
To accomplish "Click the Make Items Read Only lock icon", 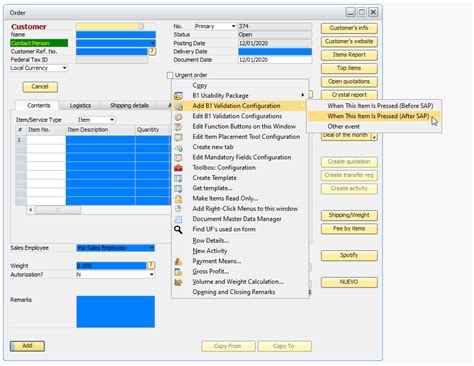I will tap(178, 199).
